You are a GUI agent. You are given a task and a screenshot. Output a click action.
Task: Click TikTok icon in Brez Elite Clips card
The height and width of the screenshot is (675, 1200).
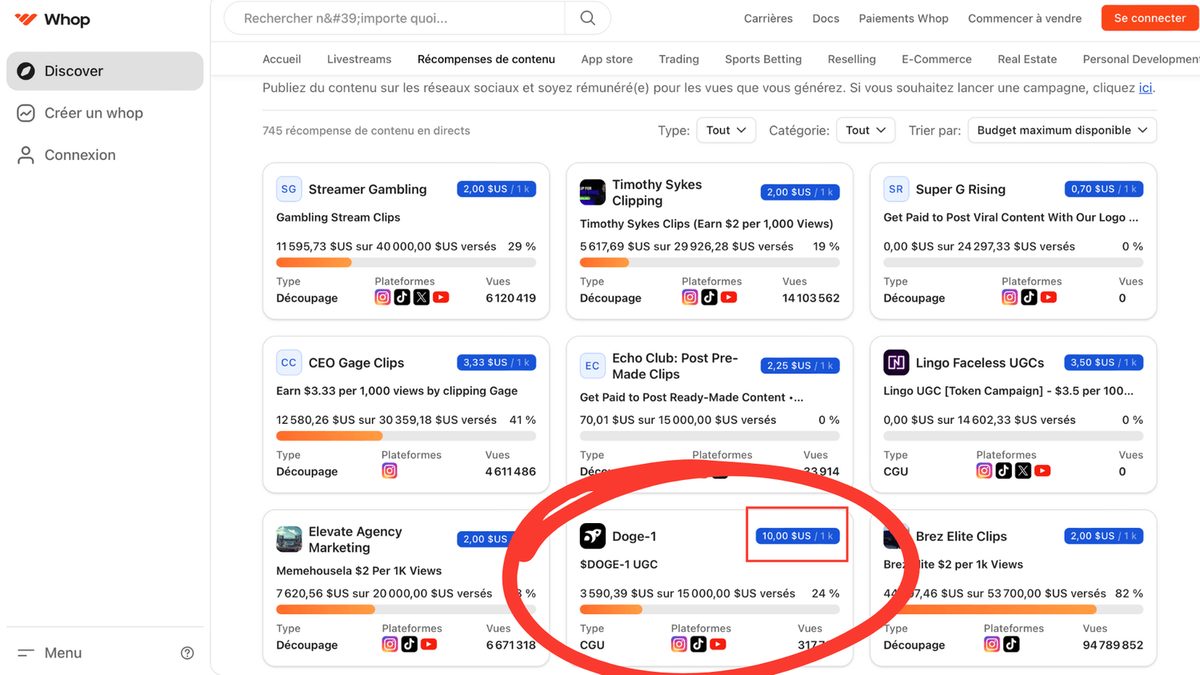tap(1011, 645)
